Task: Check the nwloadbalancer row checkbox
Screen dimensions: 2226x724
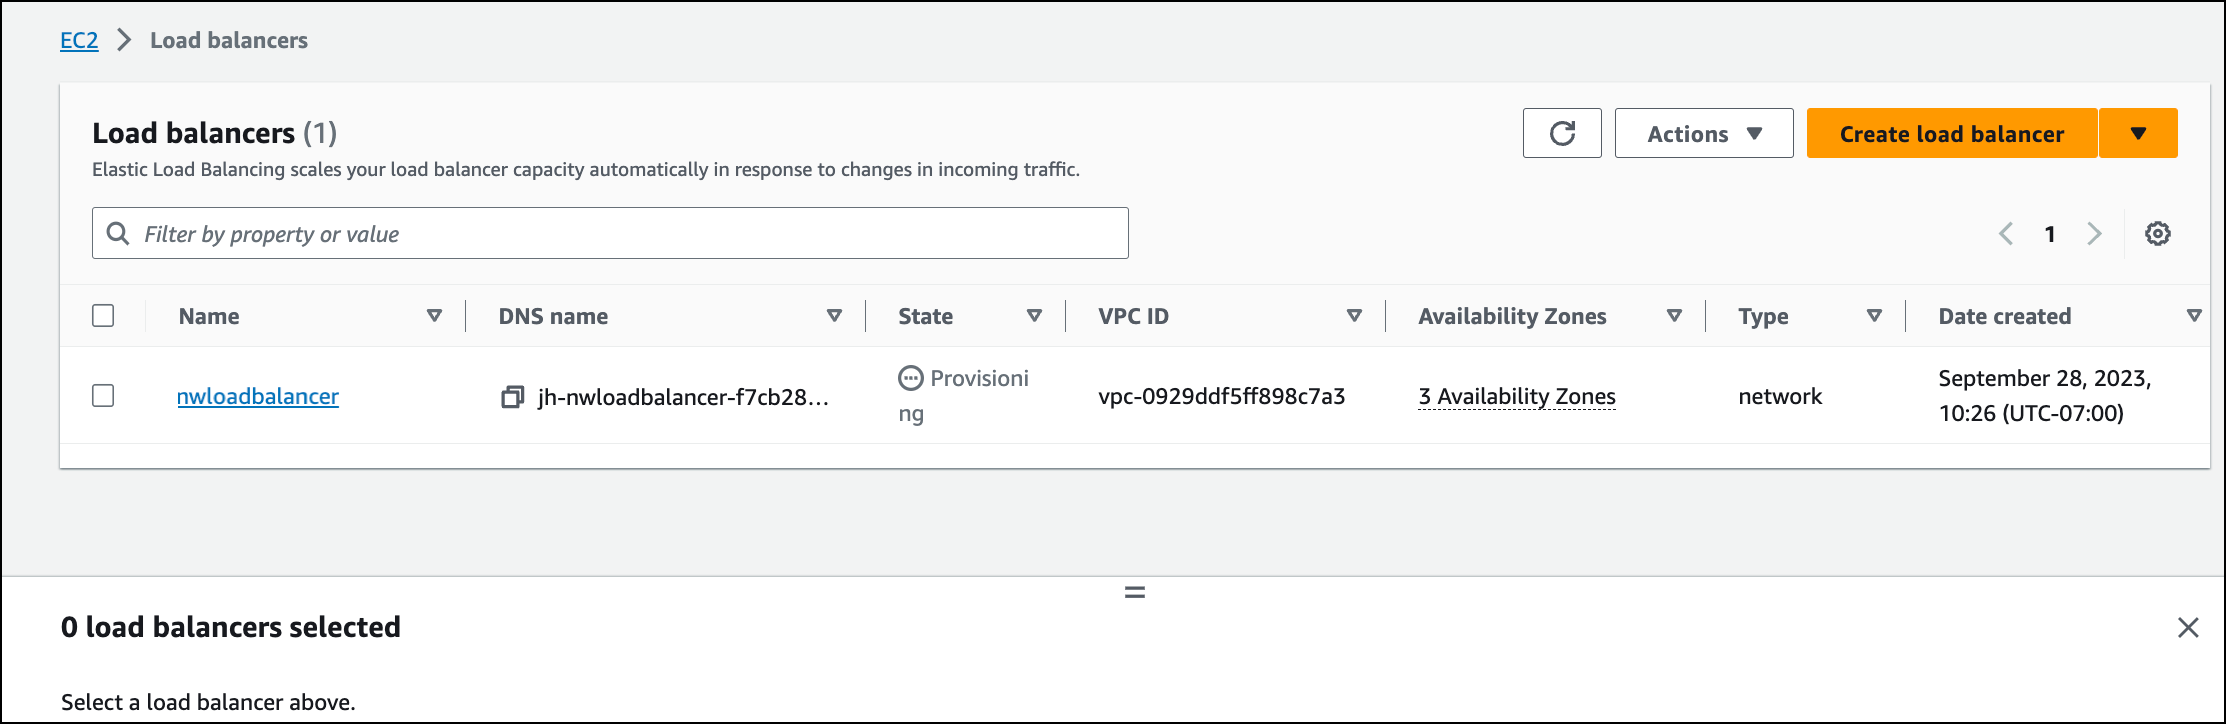Action: [103, 396]
